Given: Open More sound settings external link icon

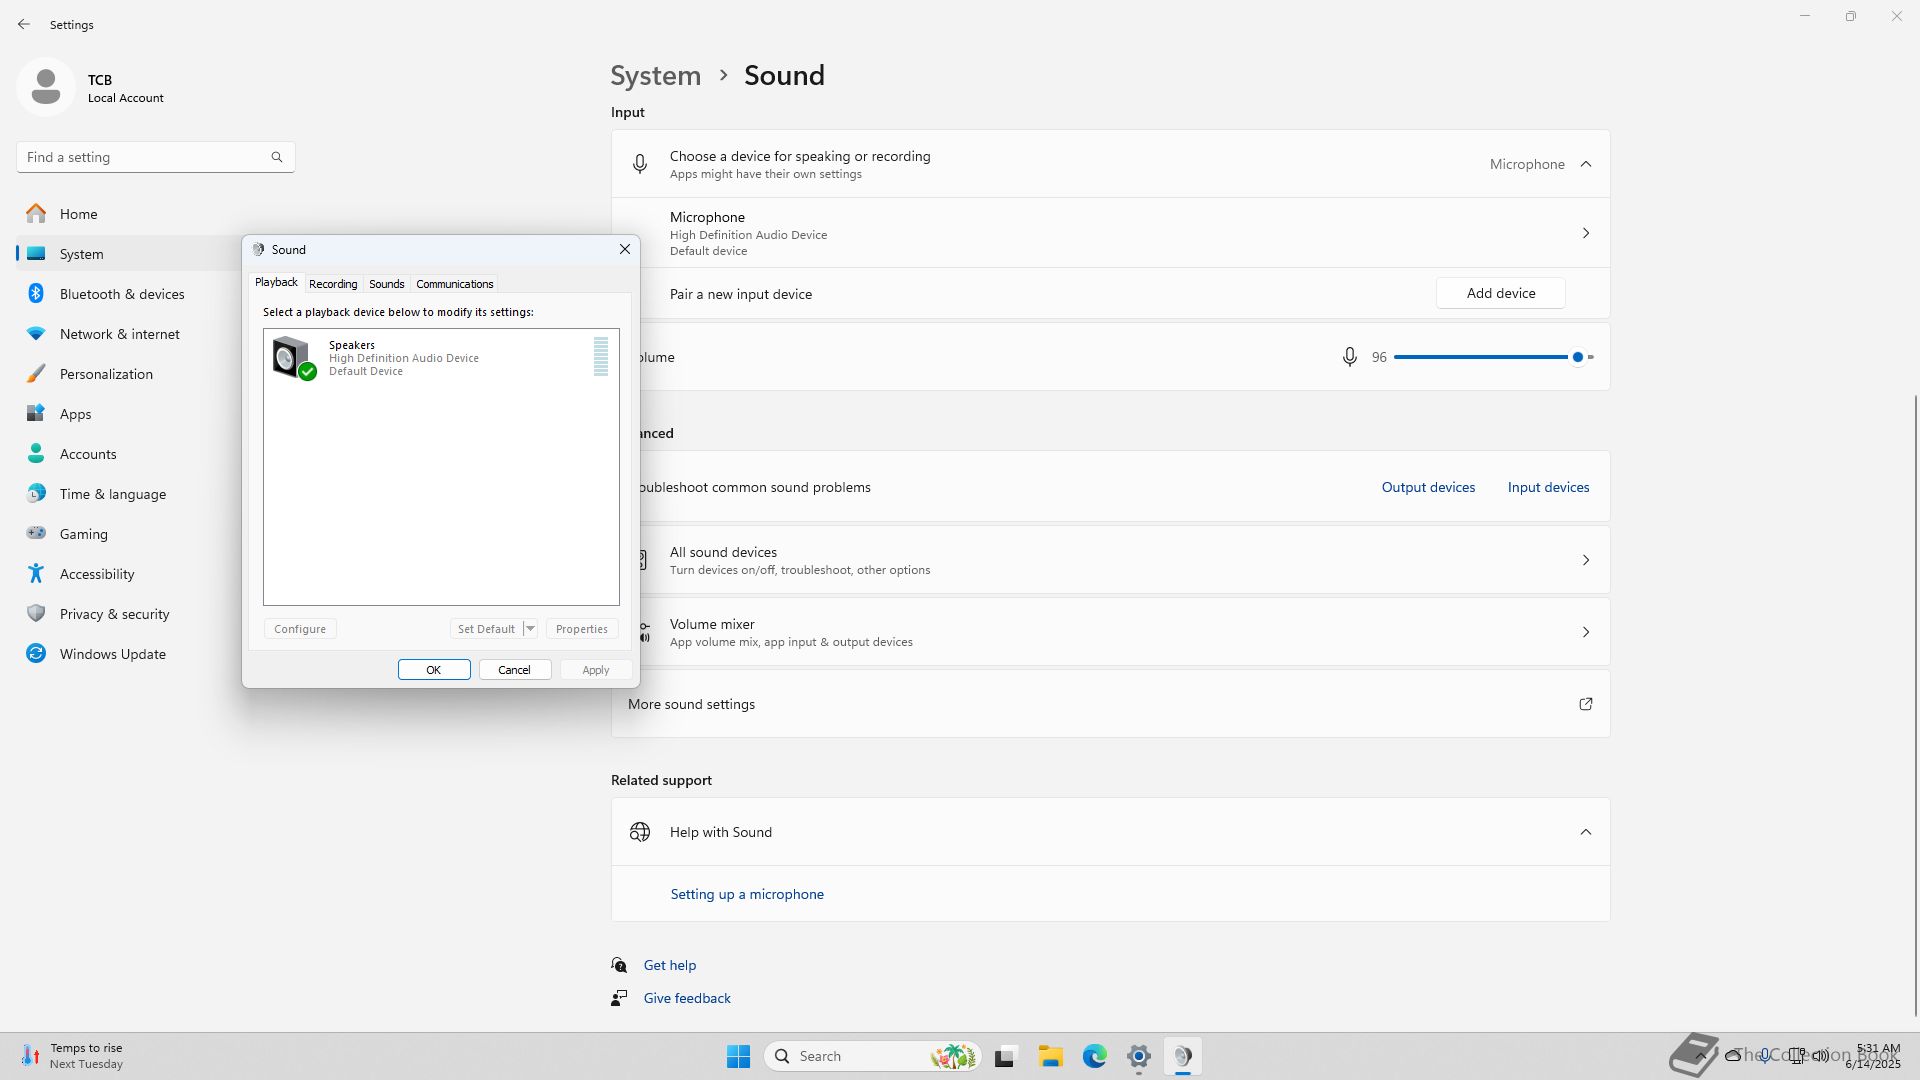Looking at the screenshot, I should pos(1585,704).
